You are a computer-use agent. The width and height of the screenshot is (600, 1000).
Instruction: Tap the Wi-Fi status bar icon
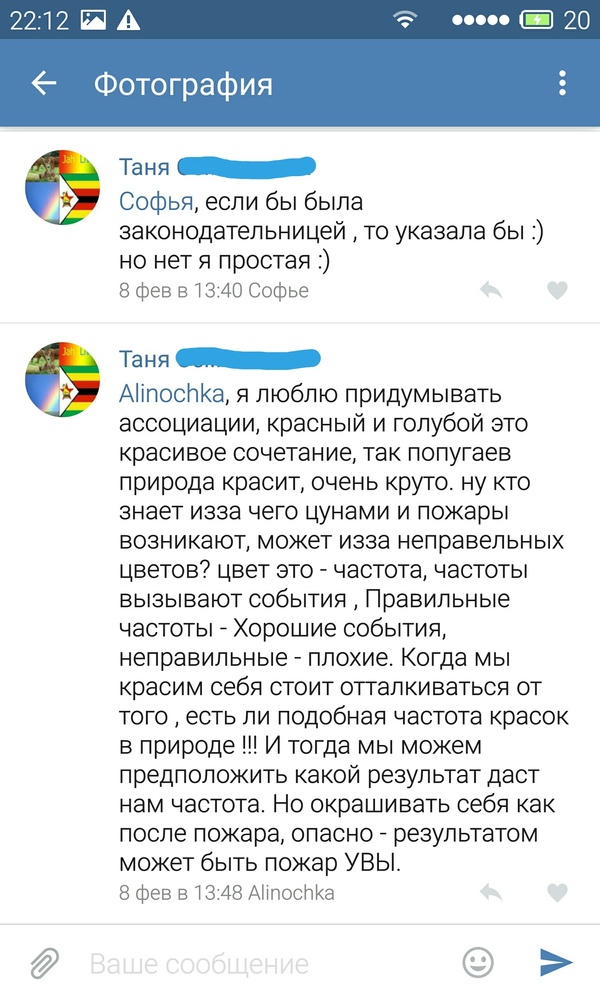(x=405, y=20)
